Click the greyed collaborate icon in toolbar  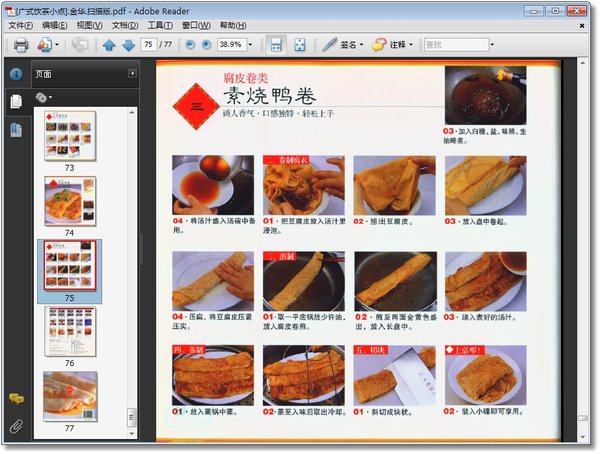point(80,45)
